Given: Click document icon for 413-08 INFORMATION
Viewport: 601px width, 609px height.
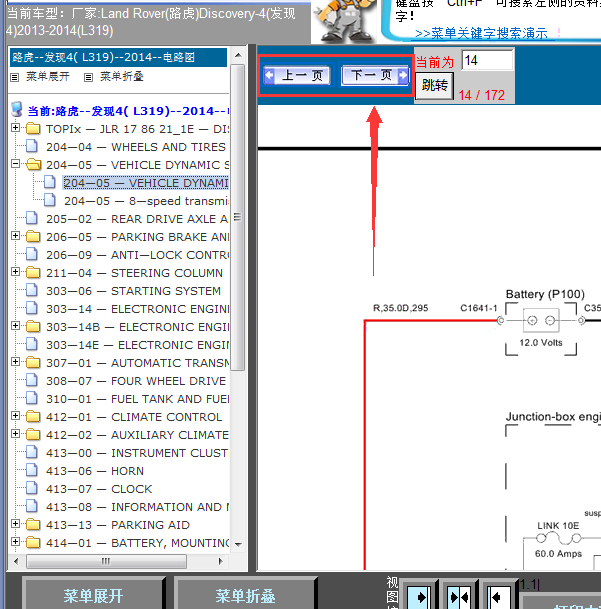Looking at the screenshot, I should (32, 506).
